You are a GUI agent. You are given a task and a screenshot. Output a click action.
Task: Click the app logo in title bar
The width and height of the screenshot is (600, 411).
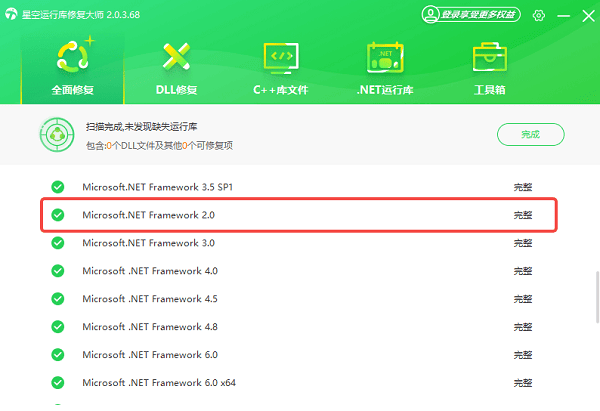(11, 14)
